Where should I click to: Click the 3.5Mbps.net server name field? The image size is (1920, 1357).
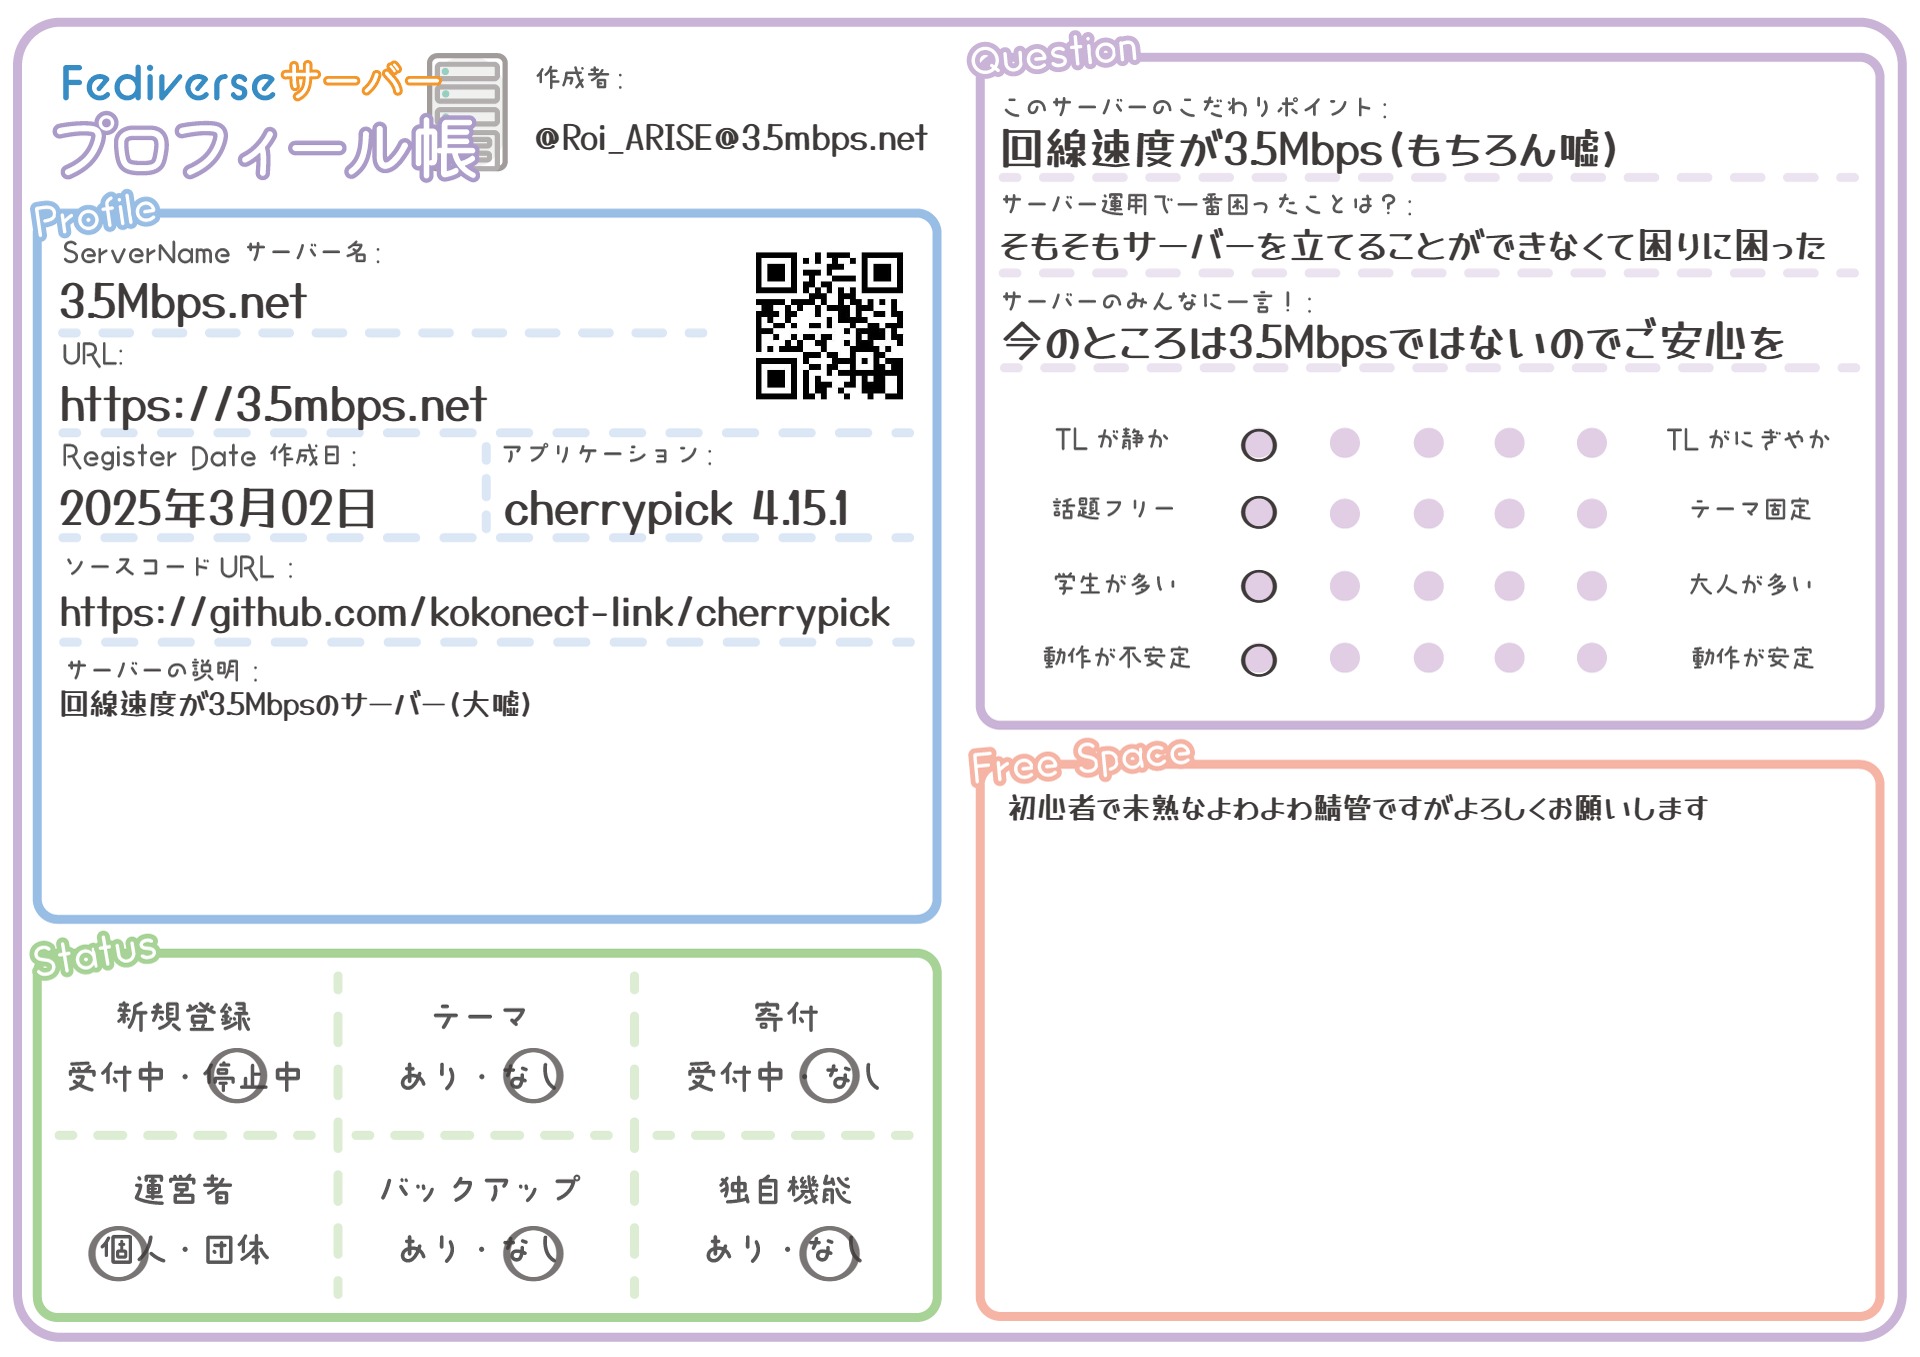click(183, 302)
